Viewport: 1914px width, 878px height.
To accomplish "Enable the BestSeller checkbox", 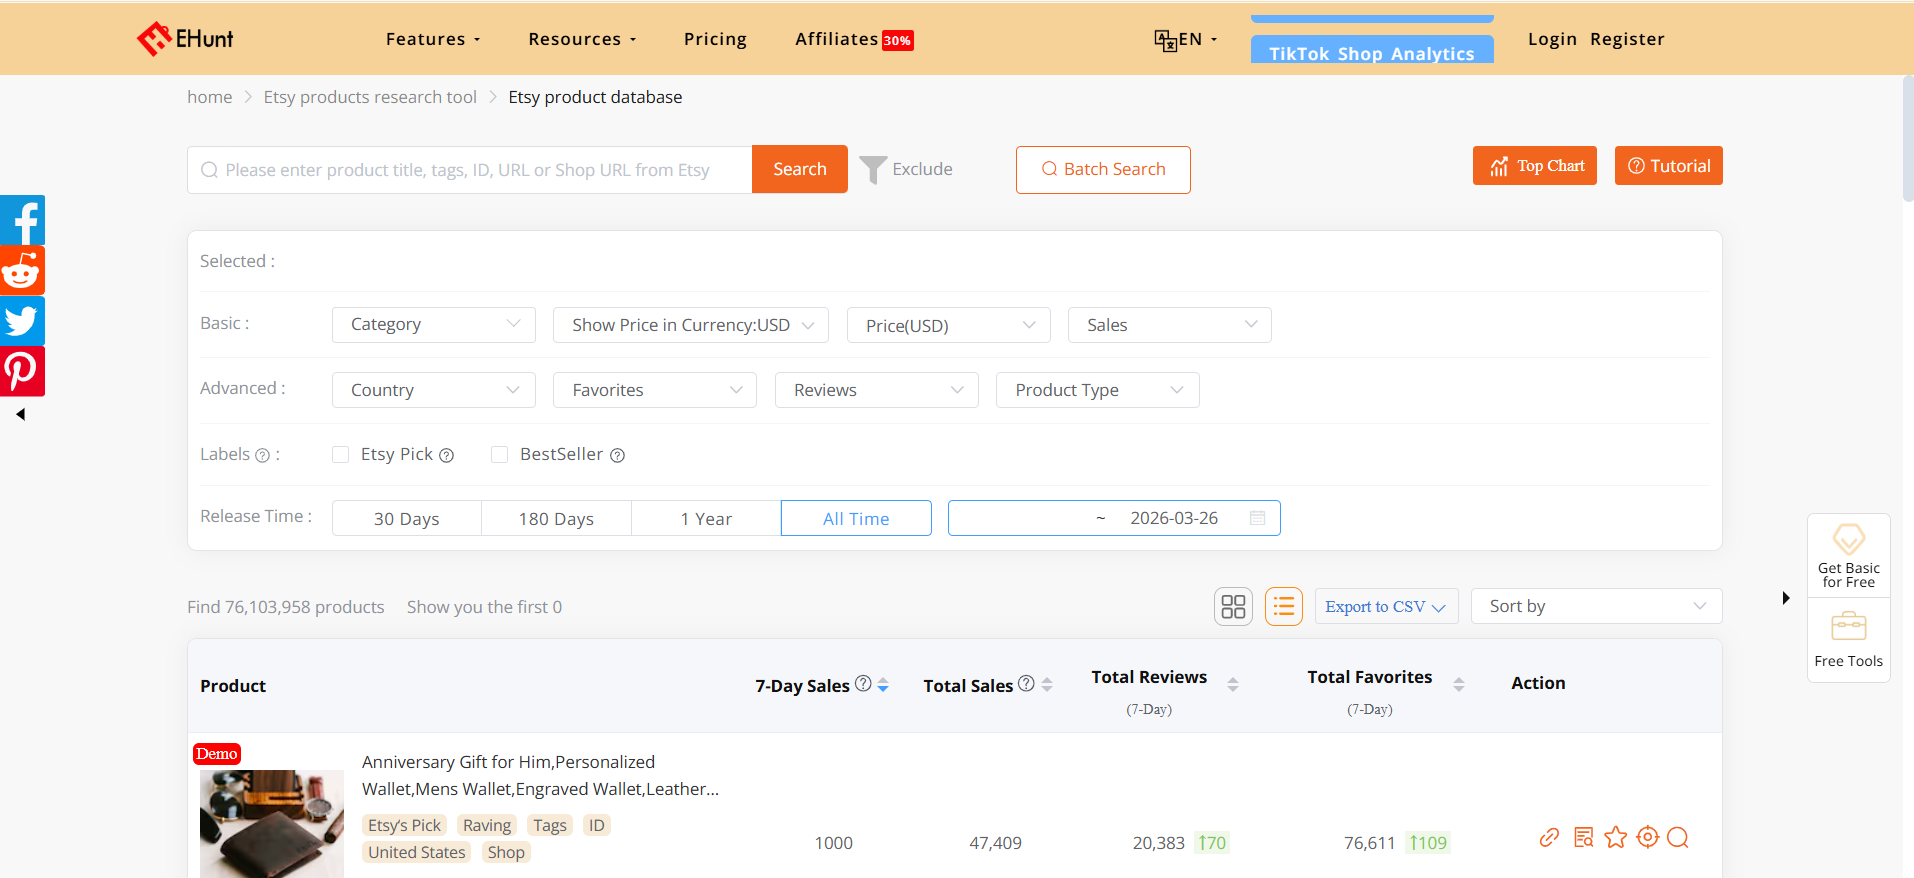I will coord(499,455).
